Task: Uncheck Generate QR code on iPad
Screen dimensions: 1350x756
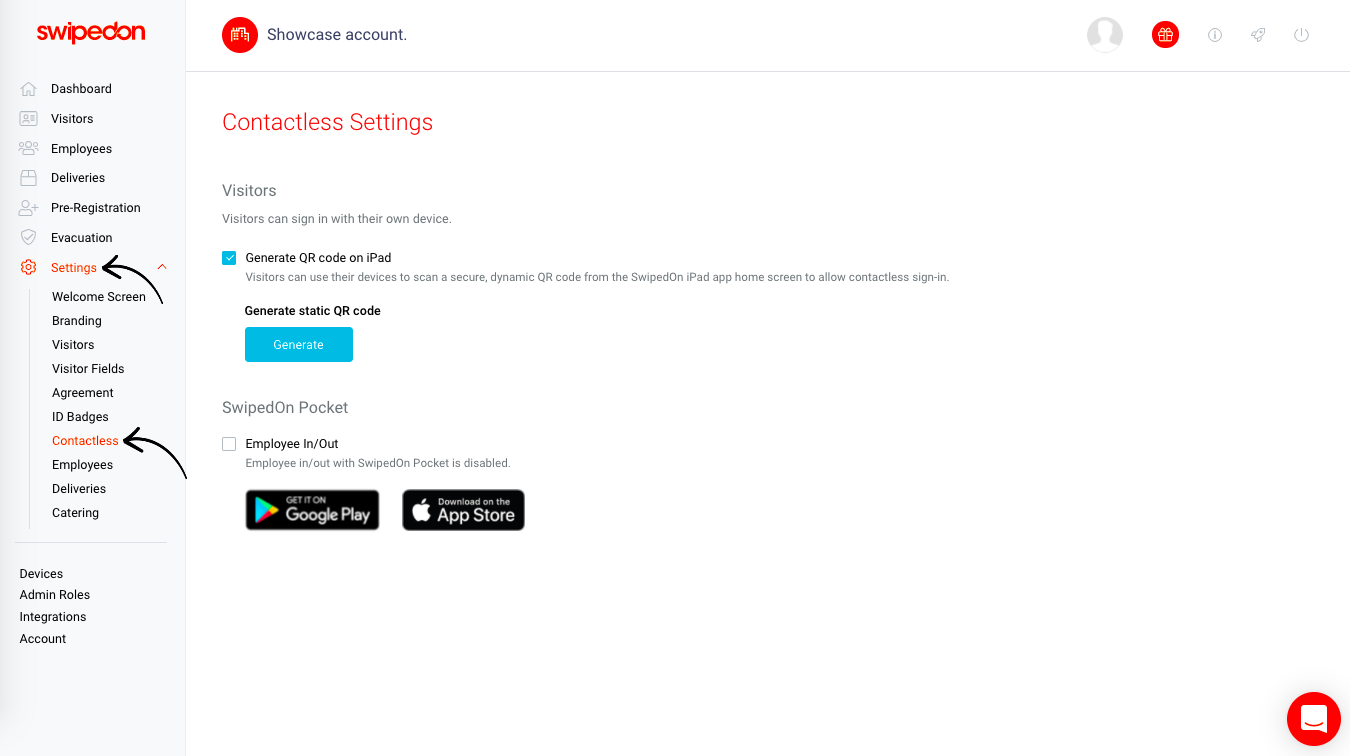Action: click(229, 258)
